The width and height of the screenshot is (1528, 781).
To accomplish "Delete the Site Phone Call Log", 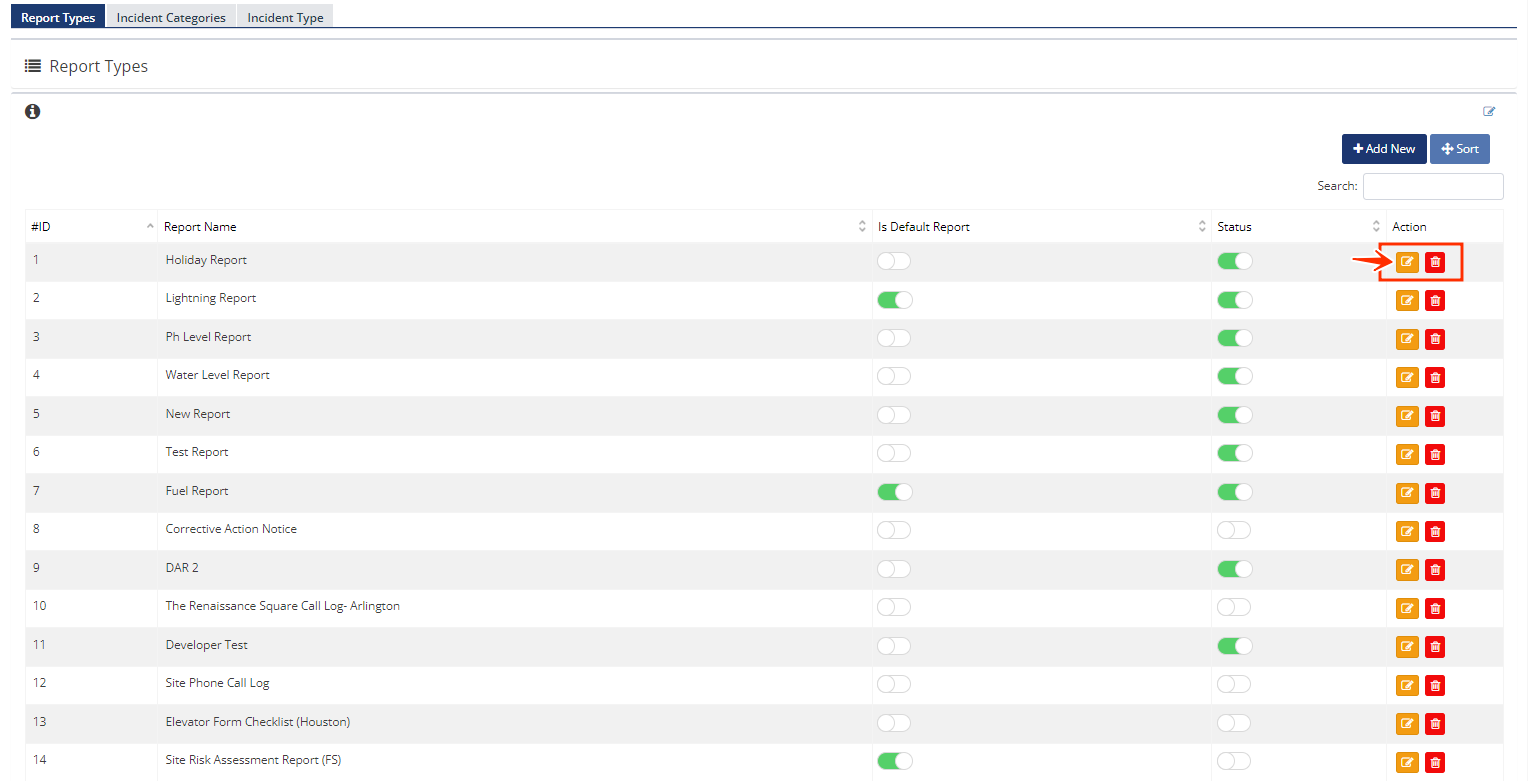I will tap(1435, 685).
